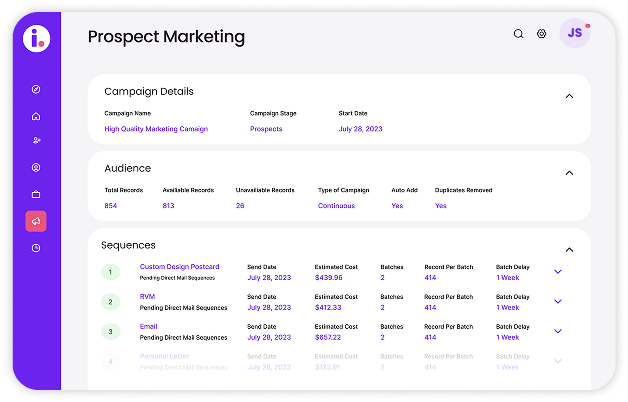Open the compass explore icon in sidebar
The height and width of the screenshot is (402, 628).
36,89
